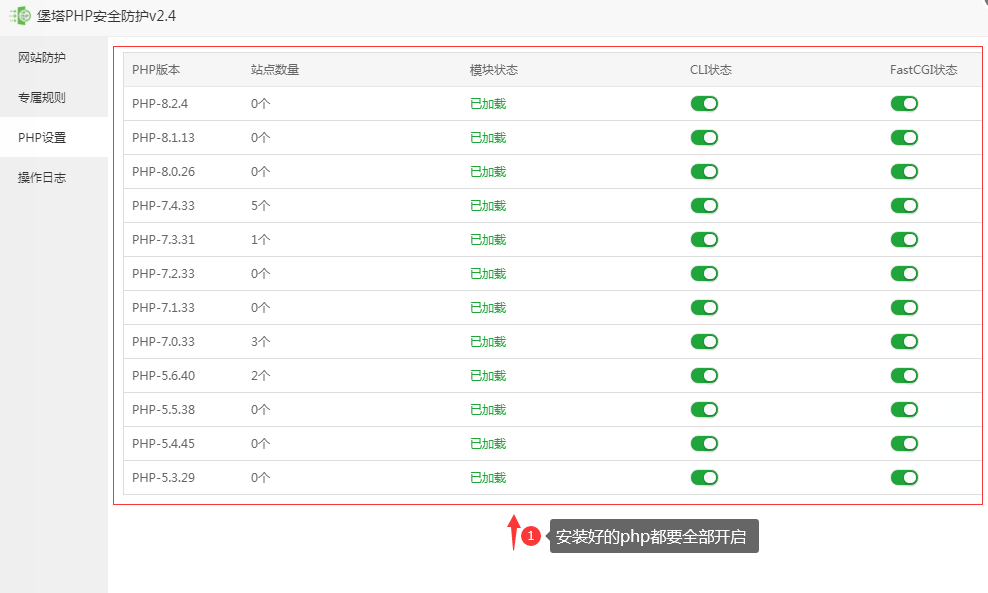Click the 已加载 link for PHP-8.2.4
The height and width of the screenshot is (593, 988).
point(487,103)
